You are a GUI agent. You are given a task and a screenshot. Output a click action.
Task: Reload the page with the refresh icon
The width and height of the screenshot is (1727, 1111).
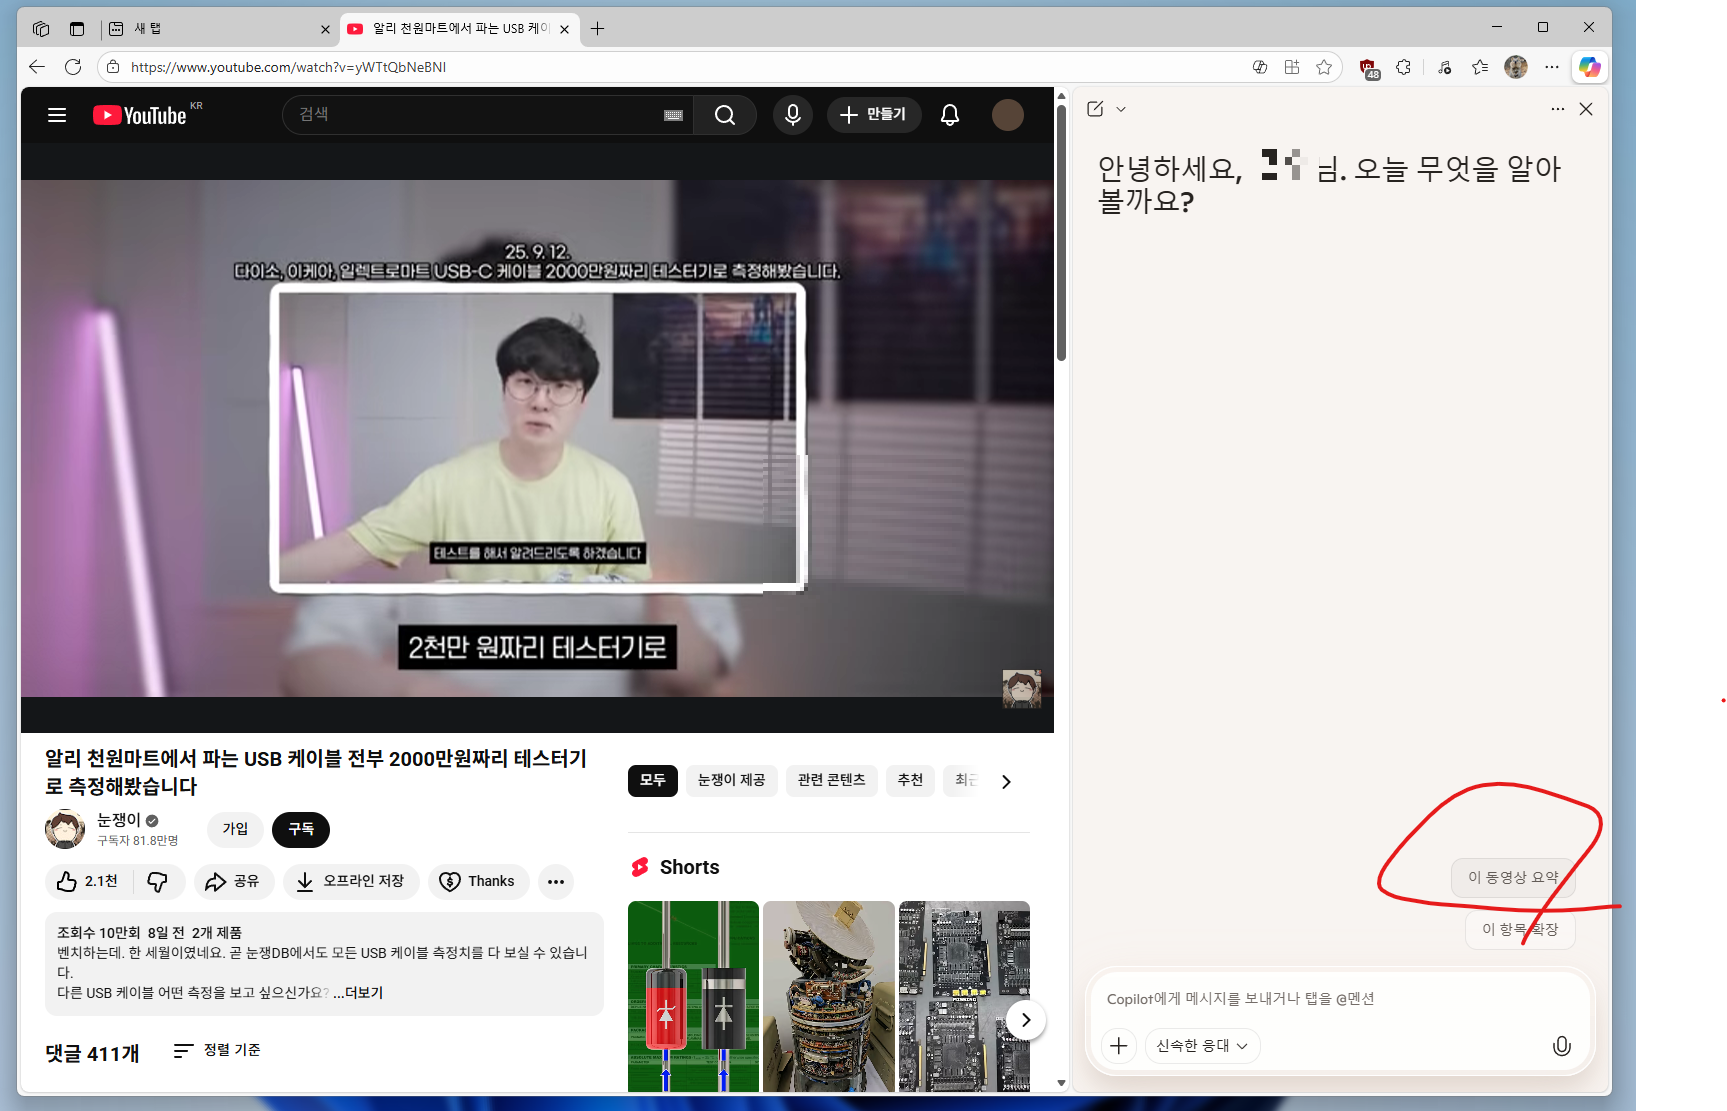click(x=73, y=67)
